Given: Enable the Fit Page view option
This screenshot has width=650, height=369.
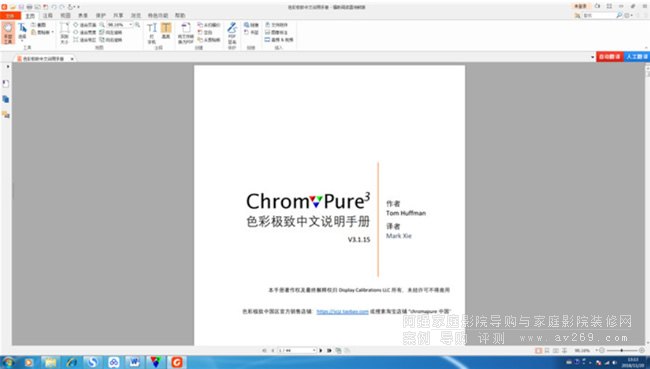Looking at the screenshot, I should pos(85,25).
